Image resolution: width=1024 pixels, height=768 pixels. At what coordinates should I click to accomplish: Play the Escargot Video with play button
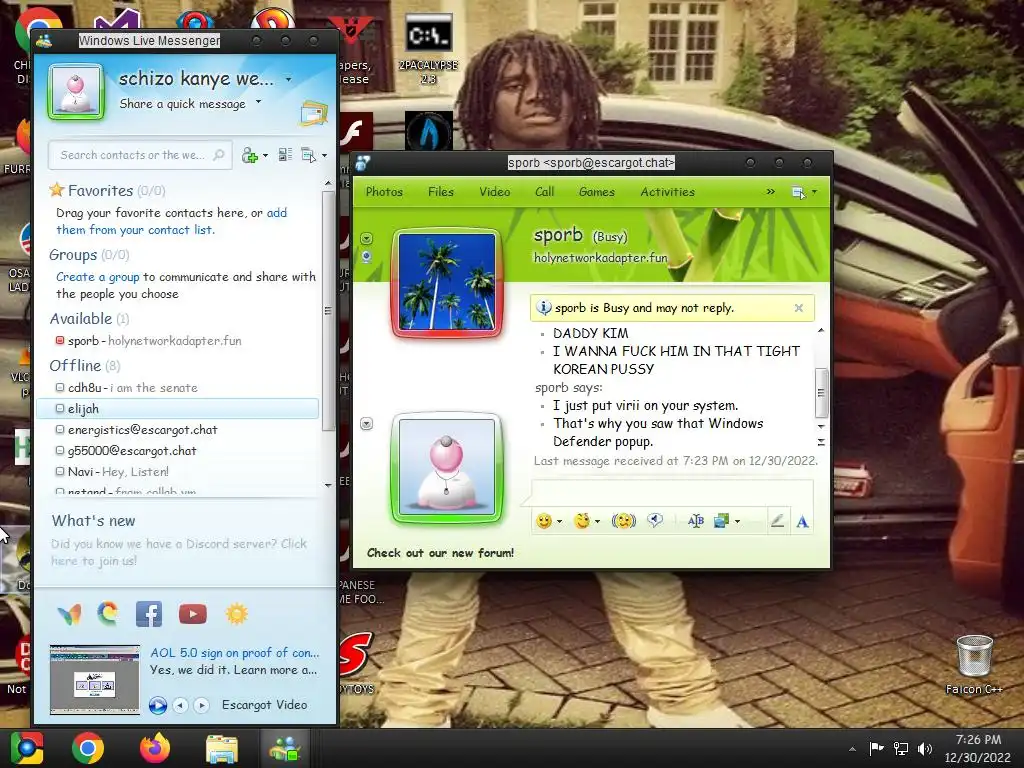[157, 705]
